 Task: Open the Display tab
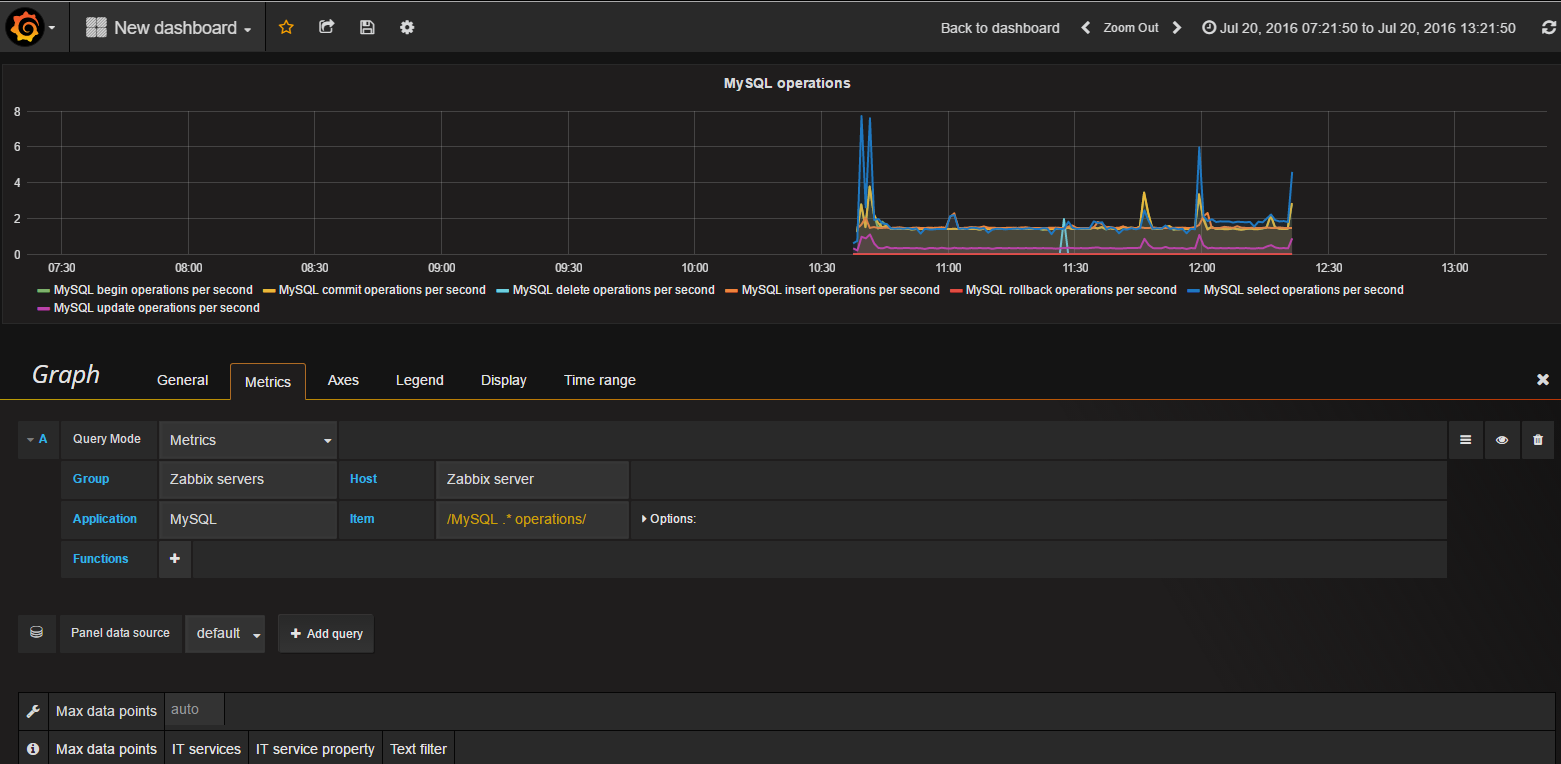(504, 380)
